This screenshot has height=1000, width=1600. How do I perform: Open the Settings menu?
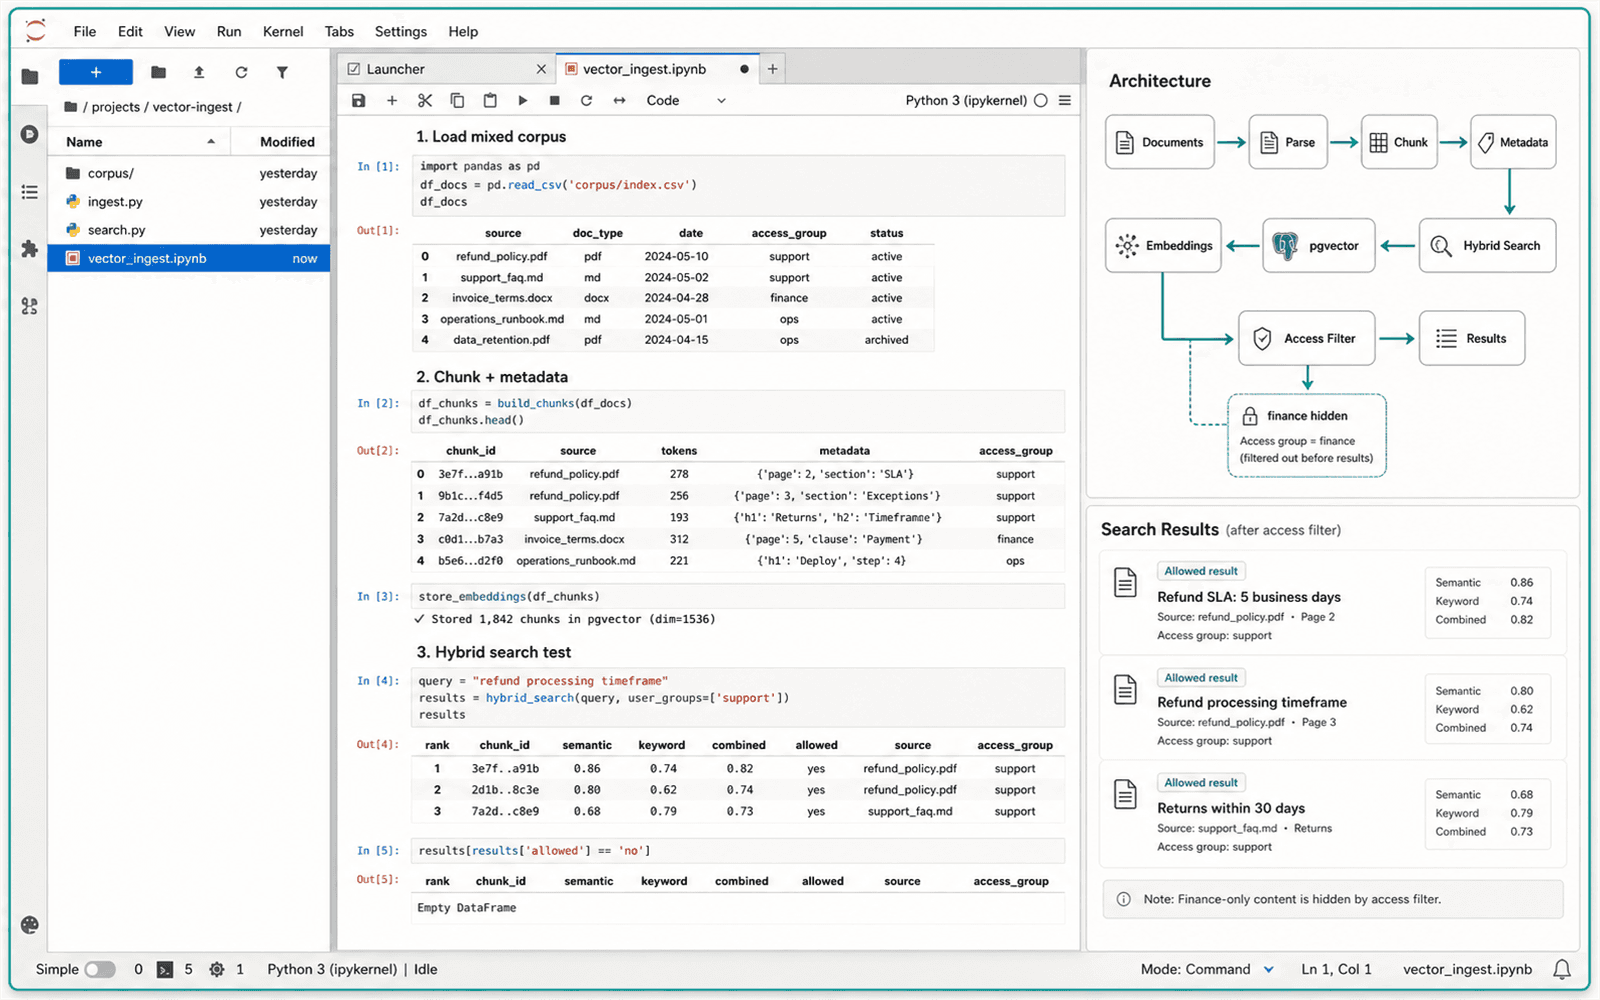click(401, 31)
